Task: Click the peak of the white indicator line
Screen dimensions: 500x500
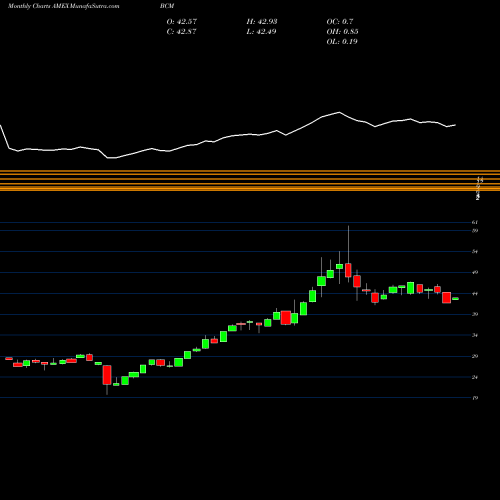Action: 339,112
